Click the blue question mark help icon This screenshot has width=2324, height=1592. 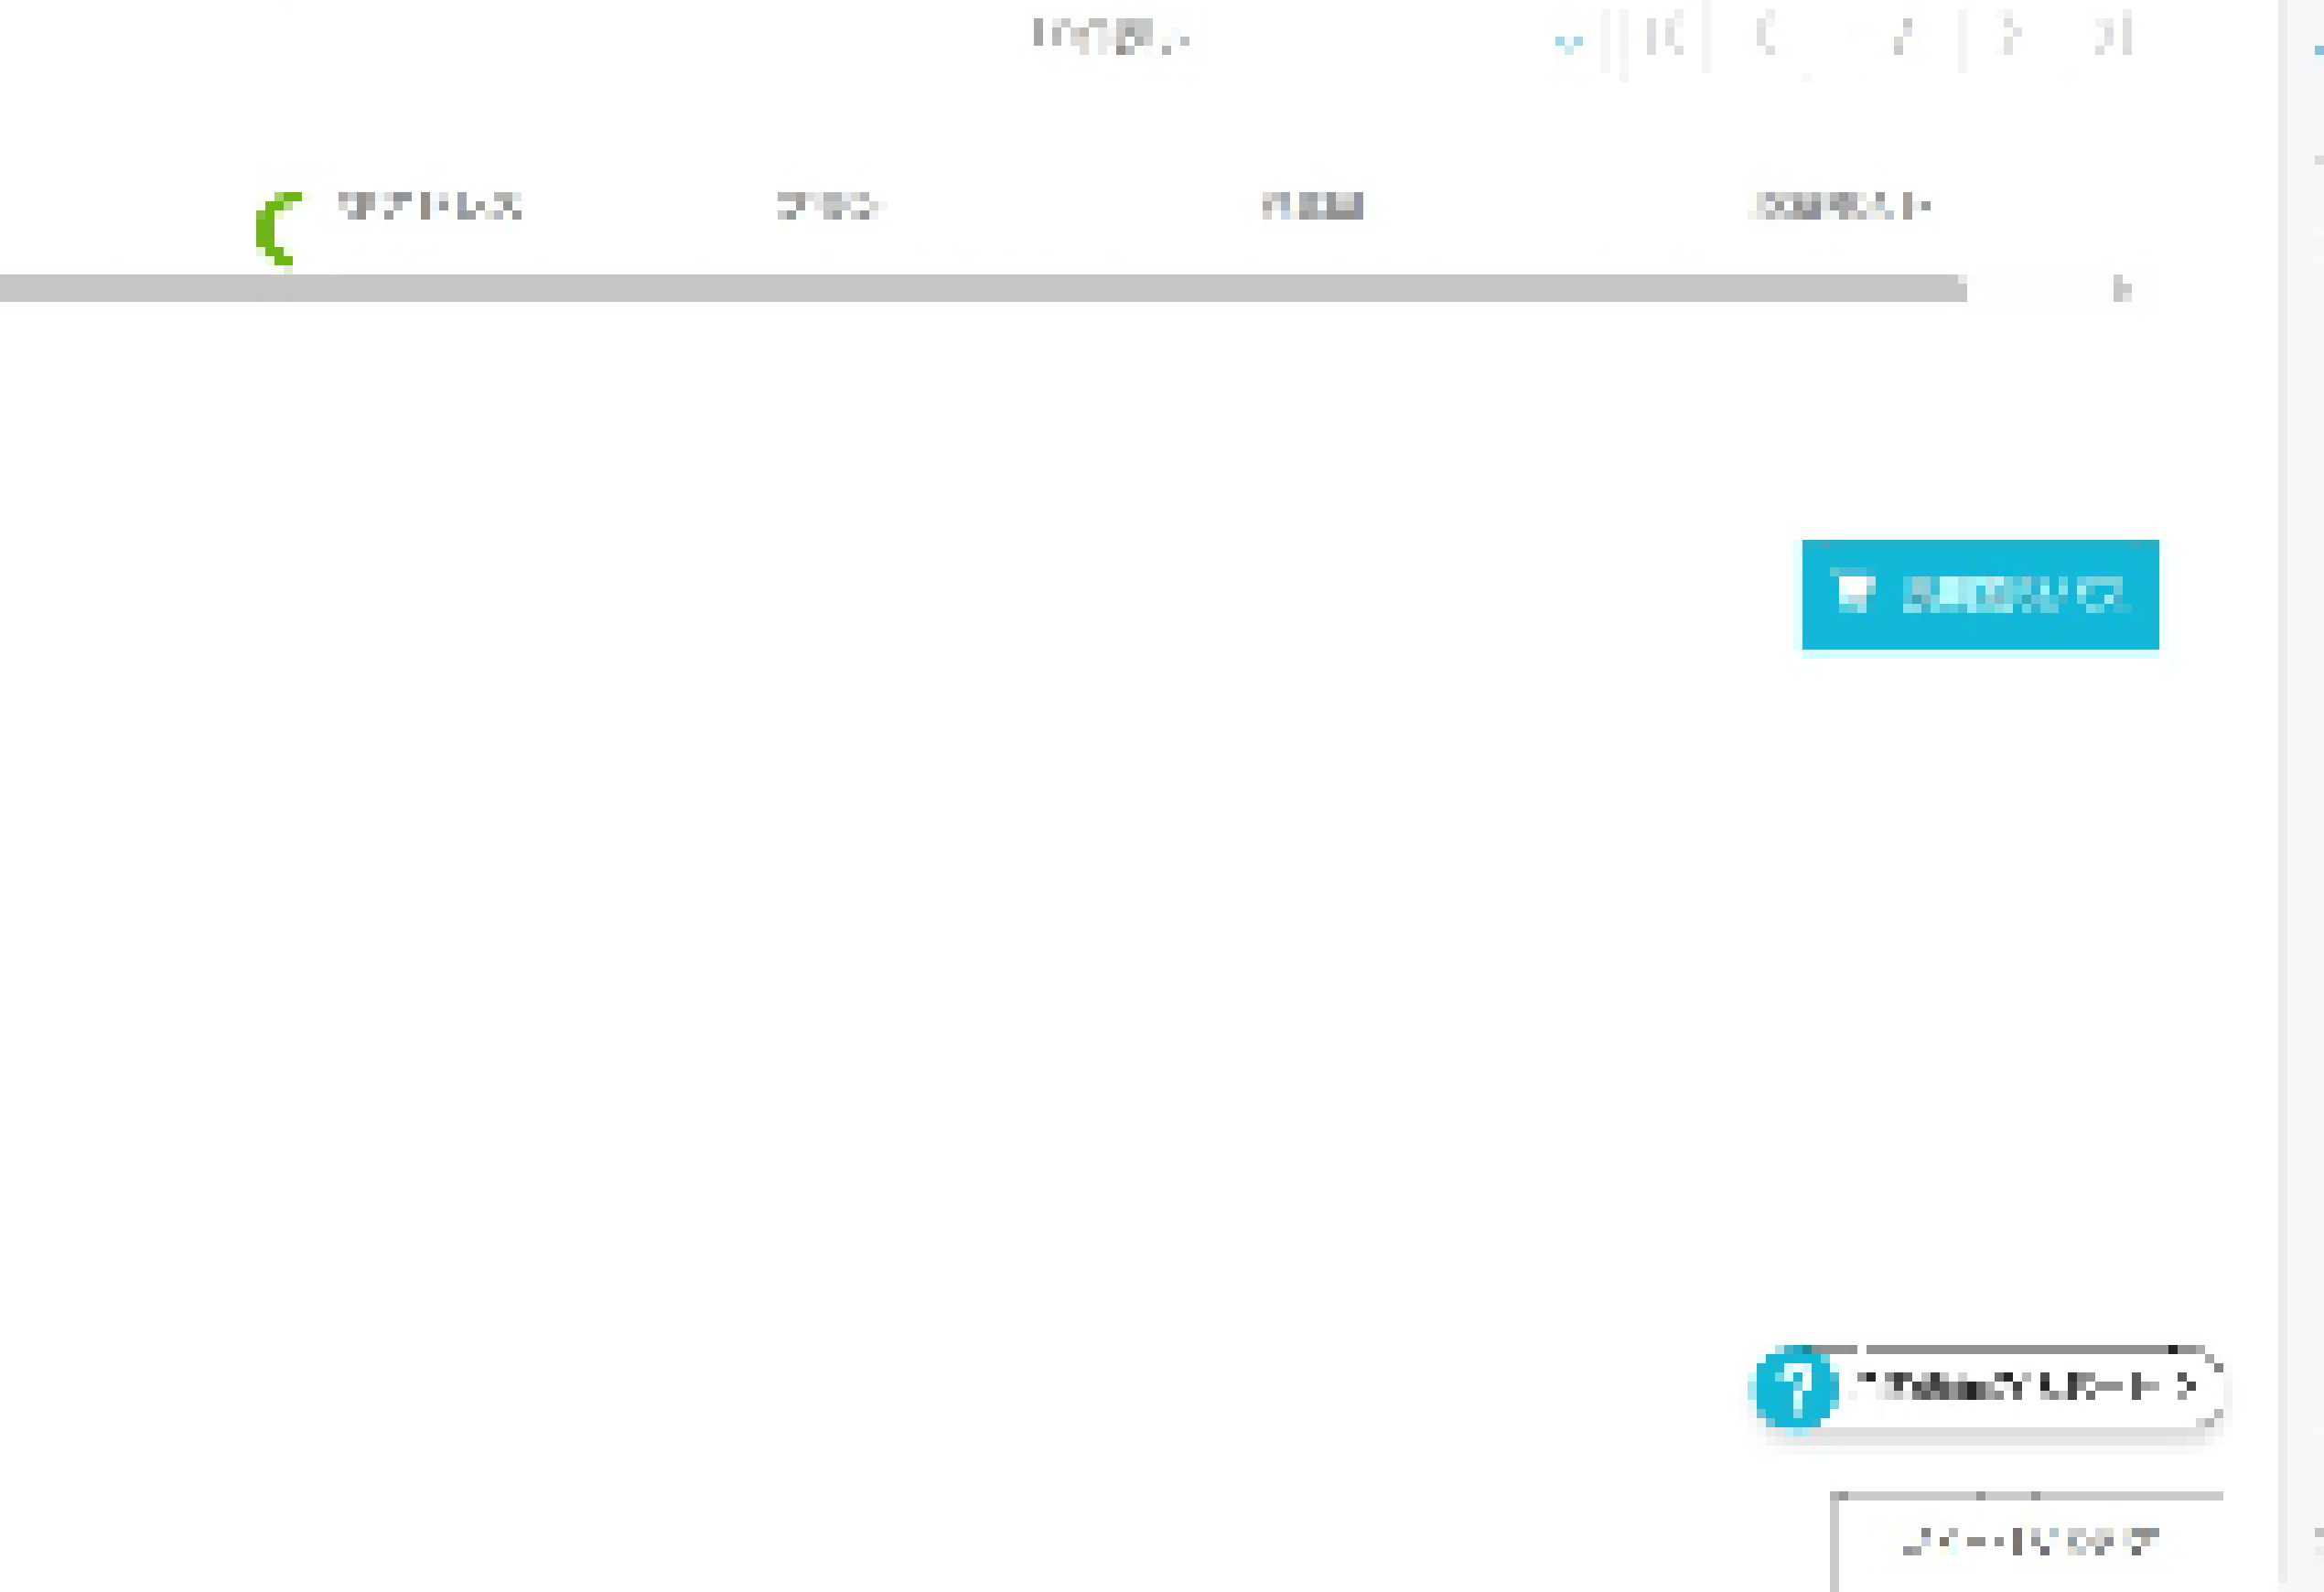(x=1795, y=1387)
